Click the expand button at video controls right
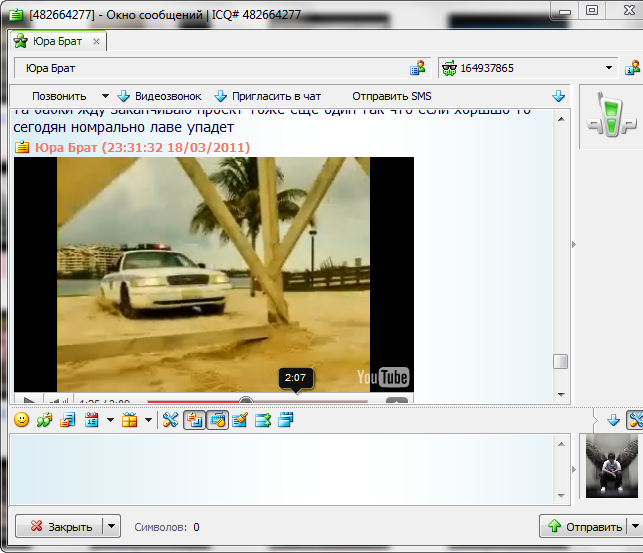Image resolution: width=643 pixels, height=553 pixels. [x=397, y=401]
